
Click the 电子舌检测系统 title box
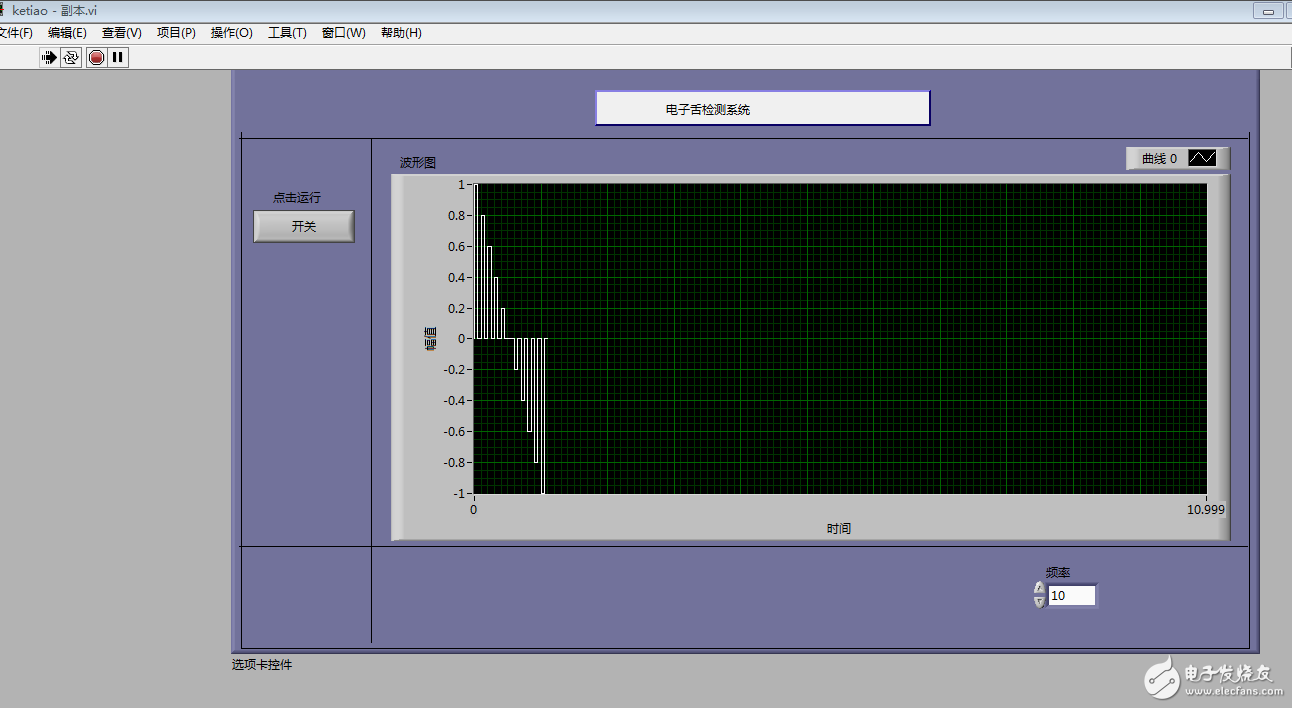(x=763, y=109)
